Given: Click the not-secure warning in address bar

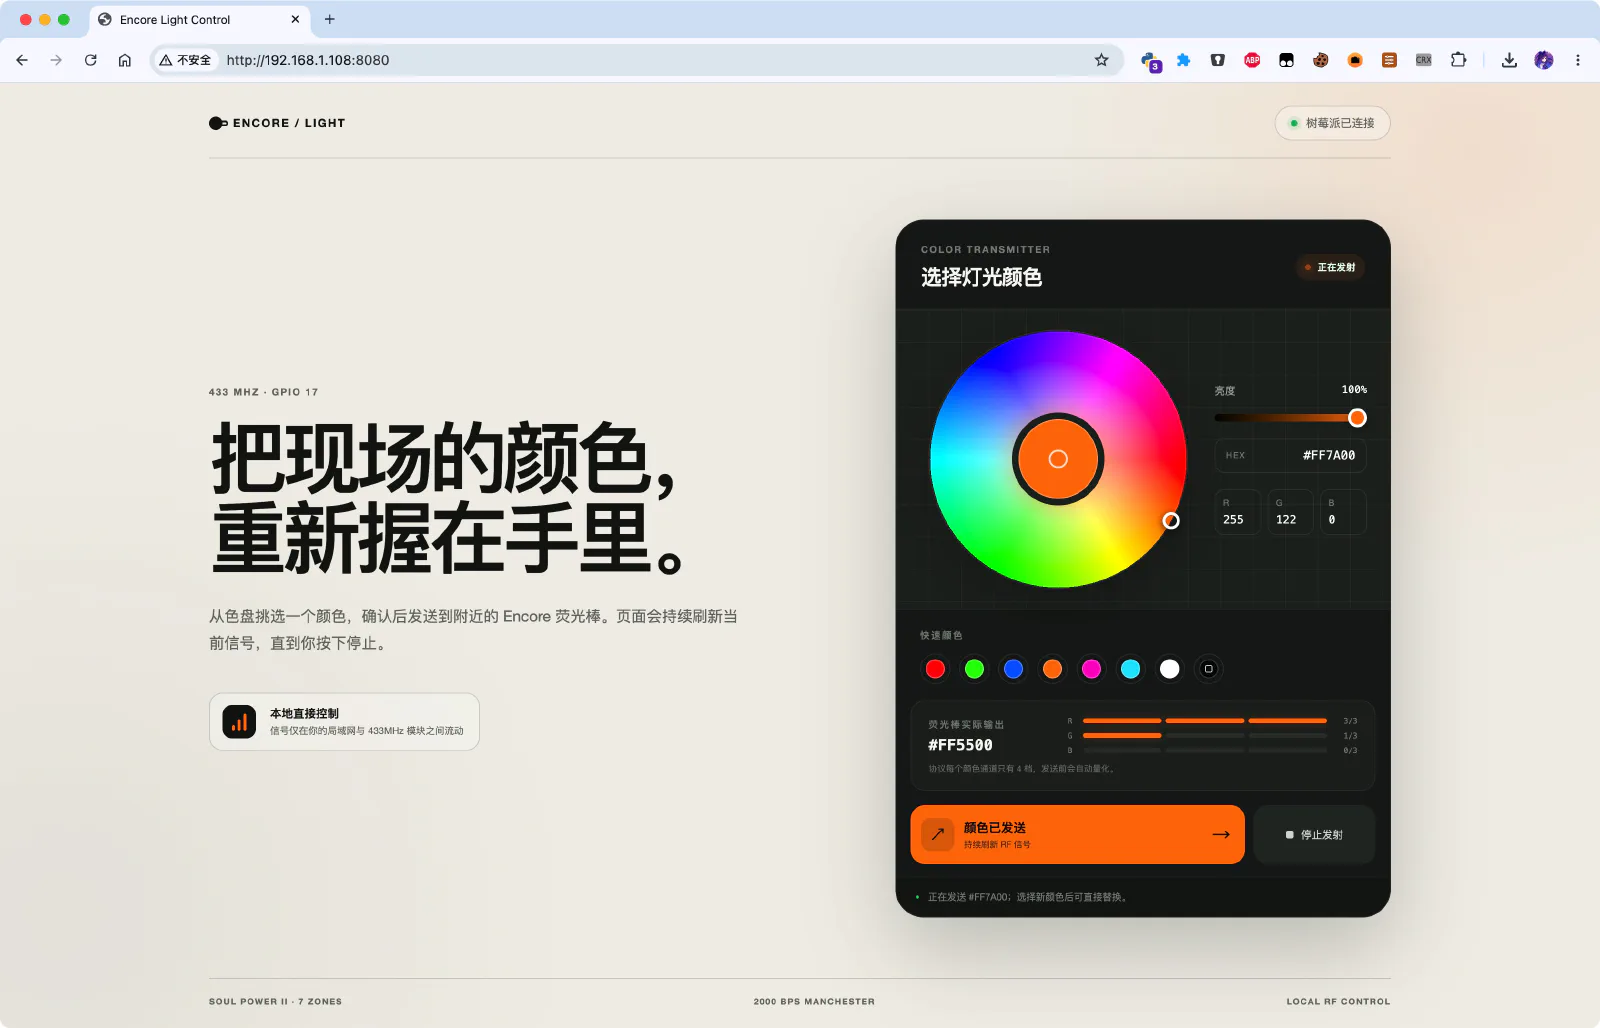Looking at the screenshot, I should (x=186, y=60).
